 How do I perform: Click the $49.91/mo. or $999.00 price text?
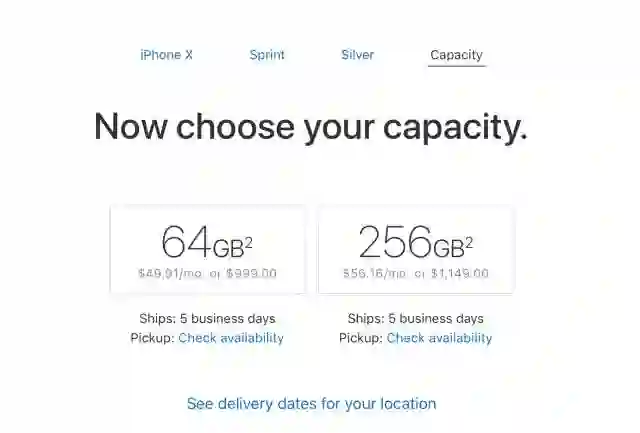tap(207, 273)
